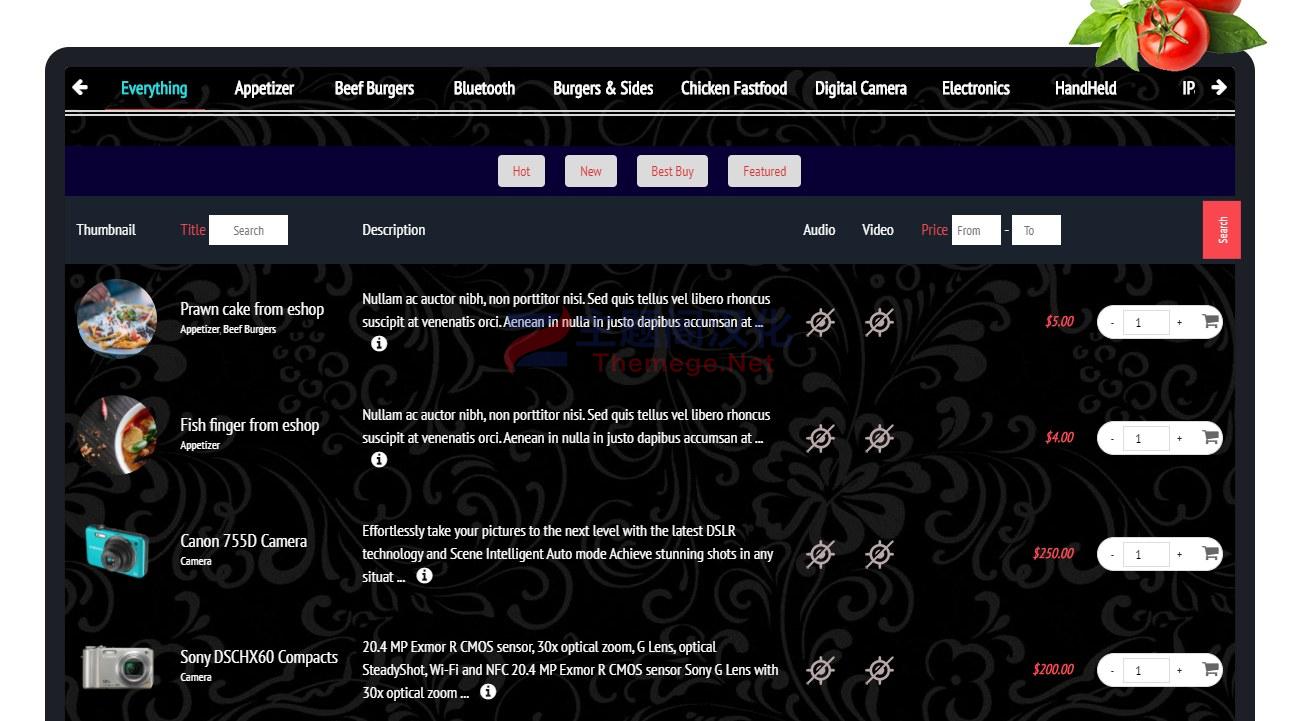
Task: Click the left arrow to scroll categories back
Action: [80, 88]
